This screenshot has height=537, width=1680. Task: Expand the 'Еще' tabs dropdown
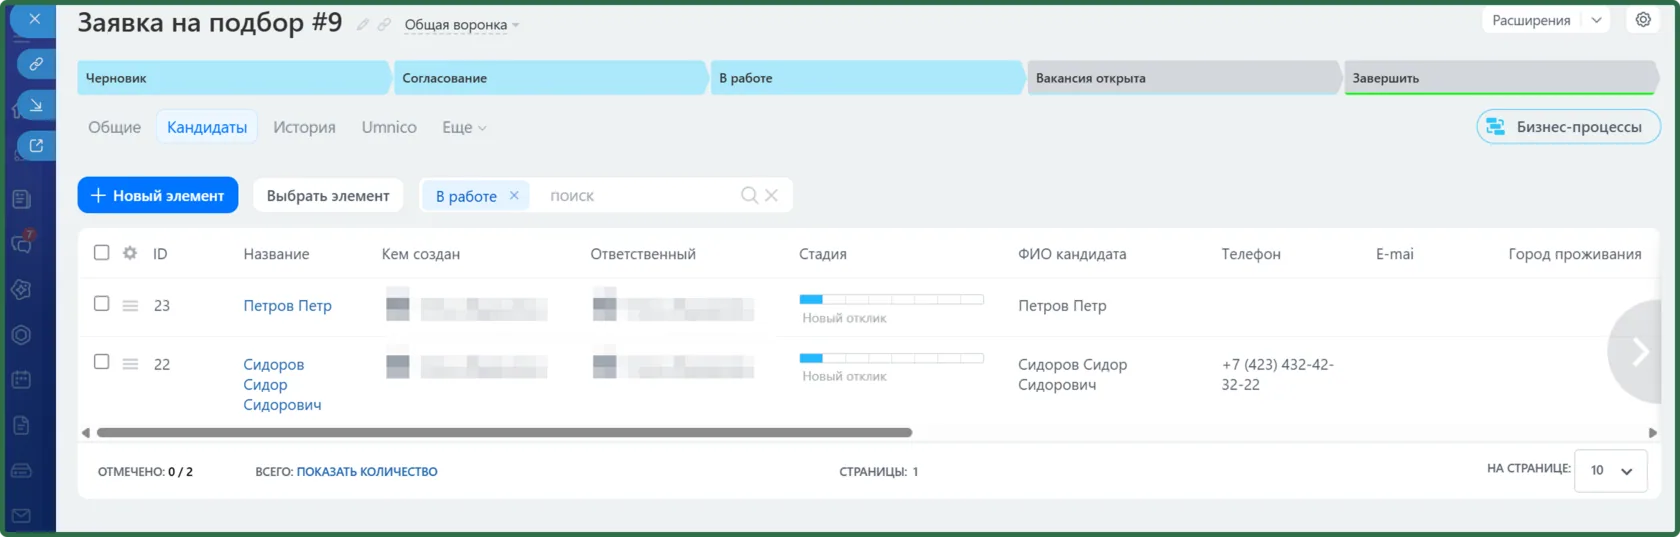pos(464,128)
